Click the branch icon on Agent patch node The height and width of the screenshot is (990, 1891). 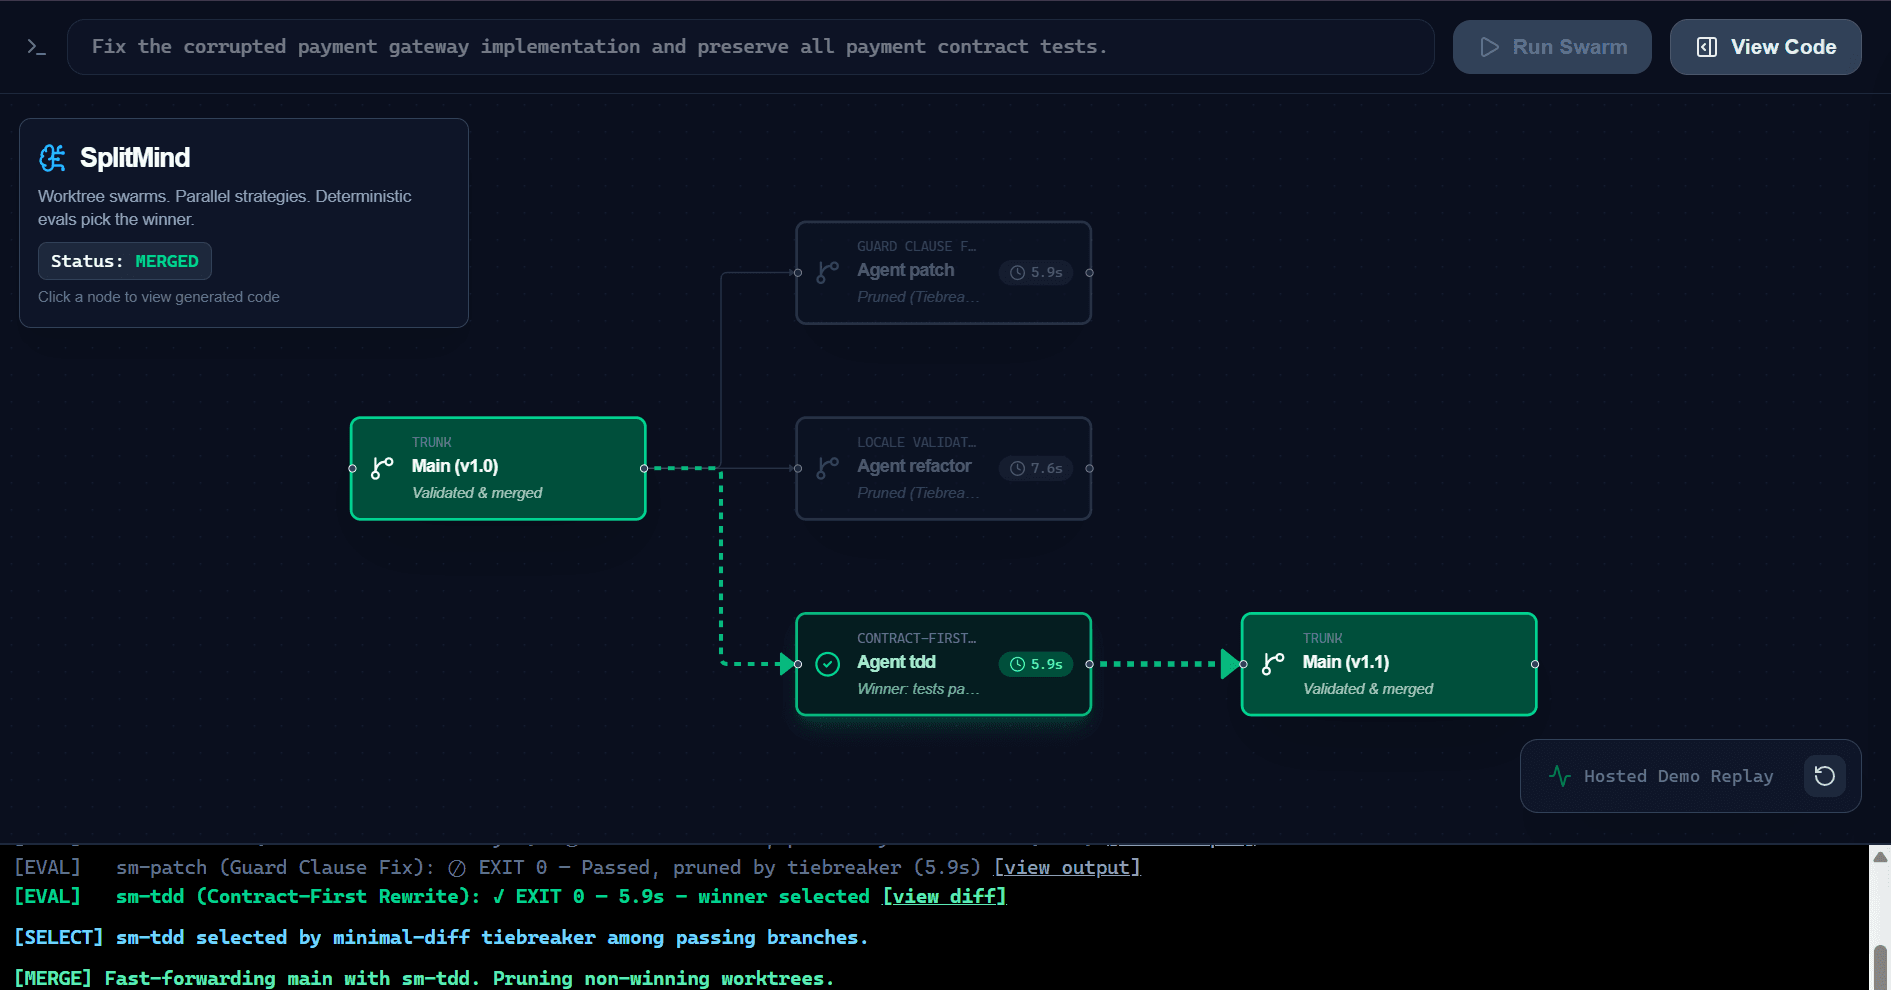pyautogui.click(x=827, y=272)
